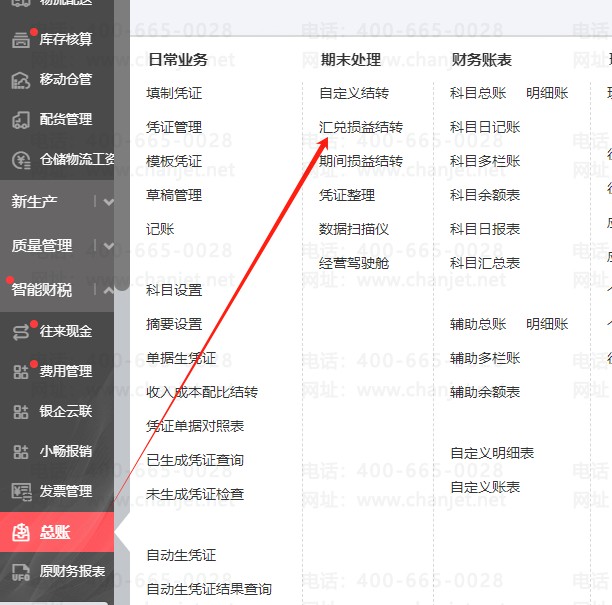Open 辅助余额表 link
The width and height of the screenshot is (612, 605).
coord(485,392)
